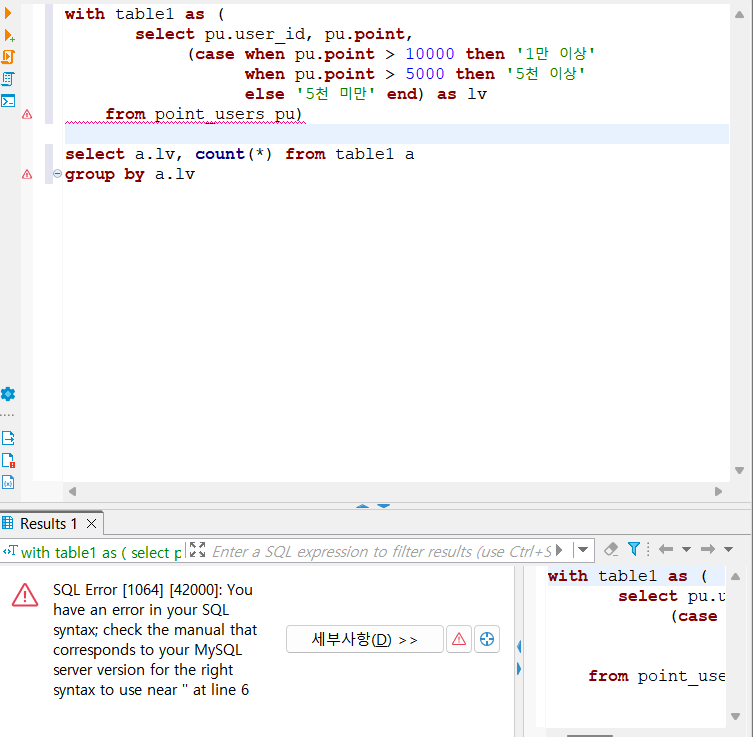Image resolution: width=753 pixels, height=737 pixels.
Task: Click the red warning icon button
Action: (459, 639)
